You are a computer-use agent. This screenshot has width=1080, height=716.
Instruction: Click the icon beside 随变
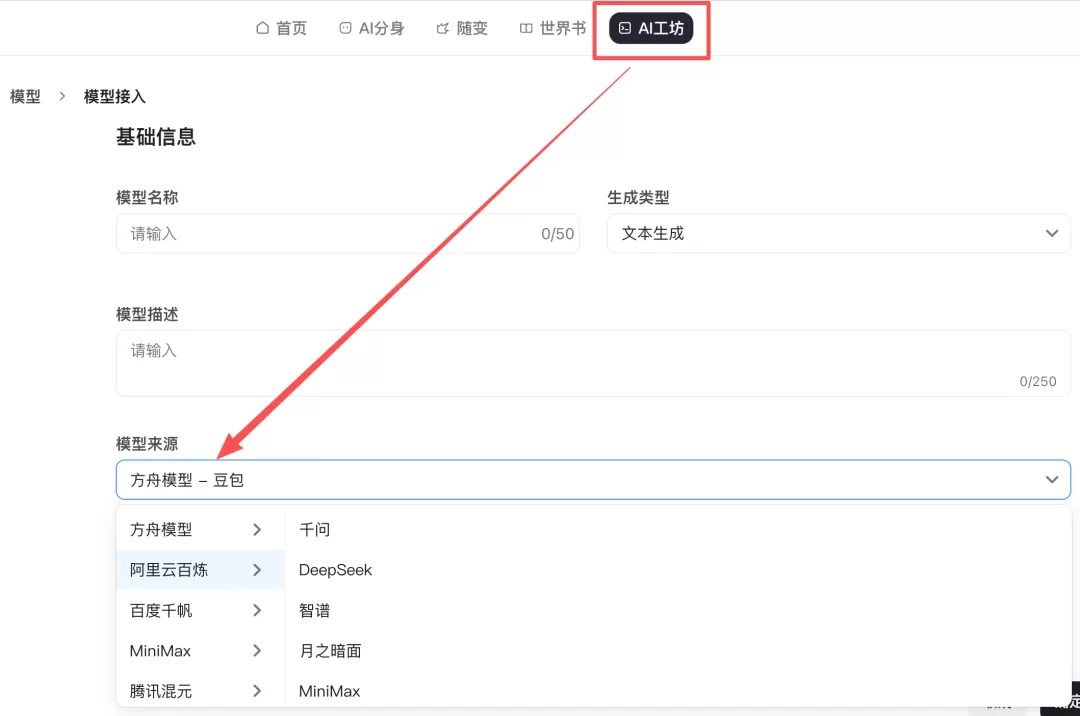tap(443, 28)
